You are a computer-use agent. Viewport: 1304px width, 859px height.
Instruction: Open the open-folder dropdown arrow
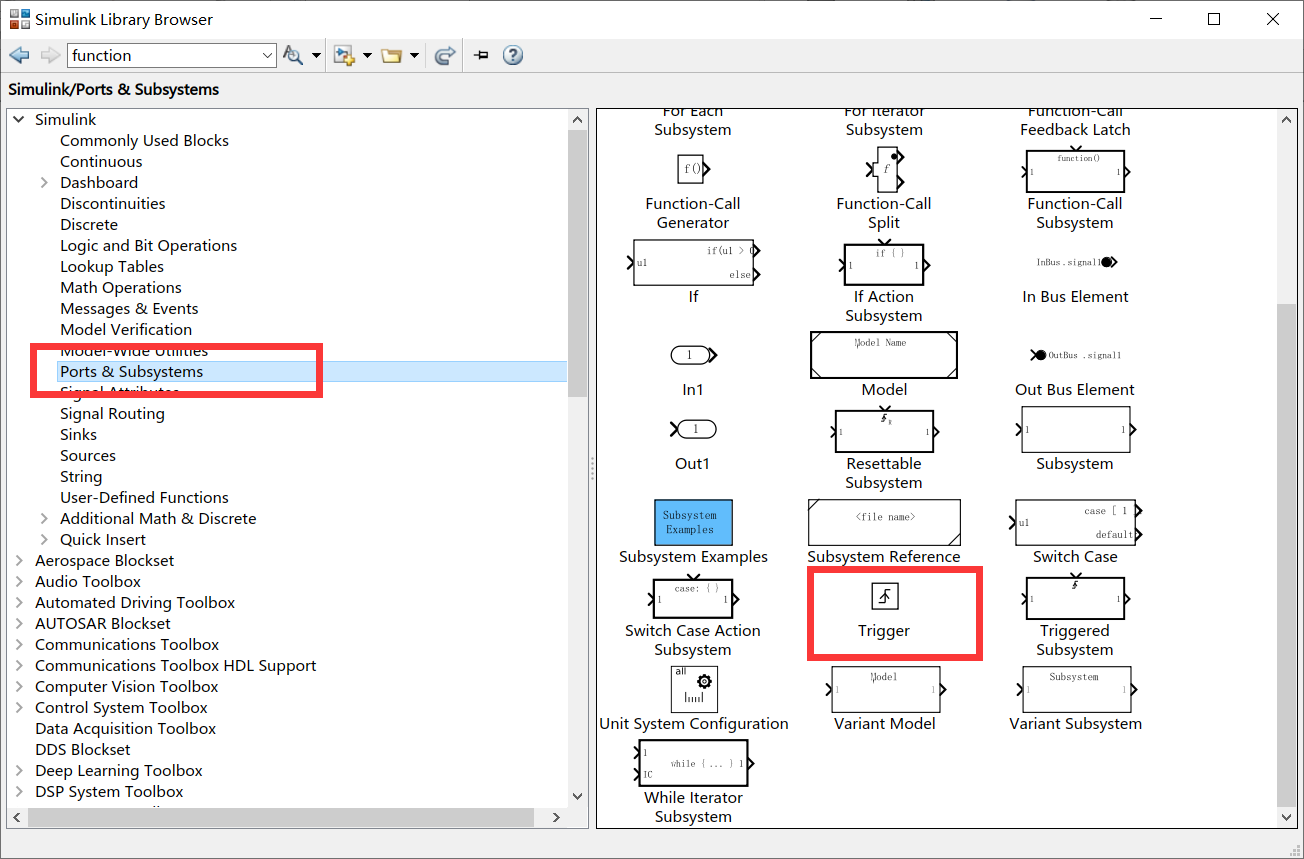click(413, 56)
